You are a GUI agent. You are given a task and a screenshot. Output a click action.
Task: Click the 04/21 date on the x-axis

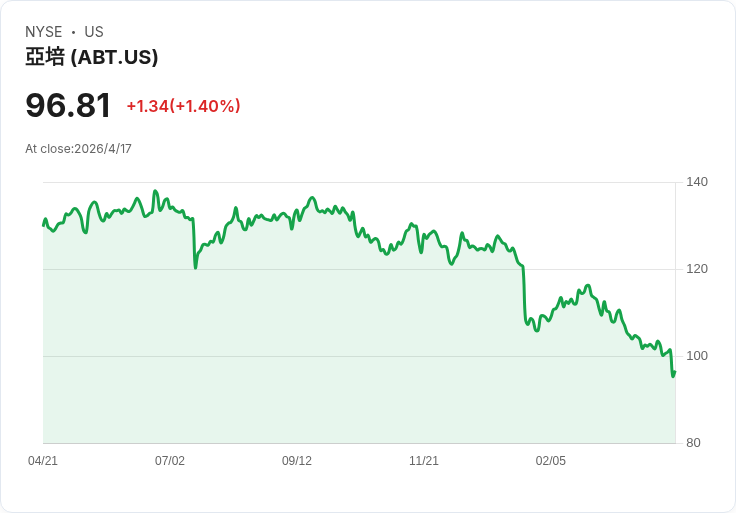click(43, 461)
